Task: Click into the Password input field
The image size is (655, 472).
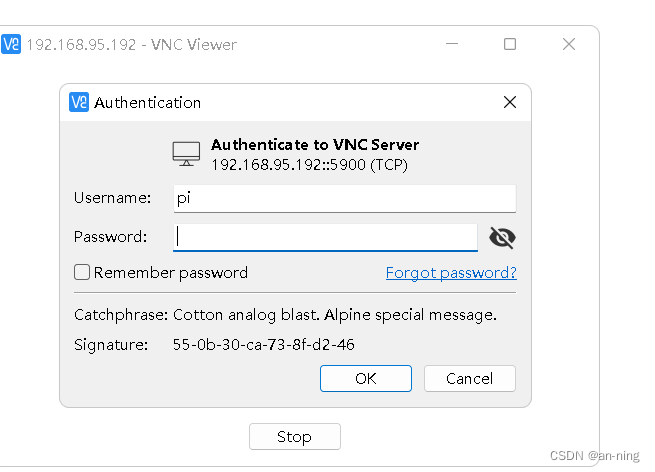Action: click(x=325, y=237)
